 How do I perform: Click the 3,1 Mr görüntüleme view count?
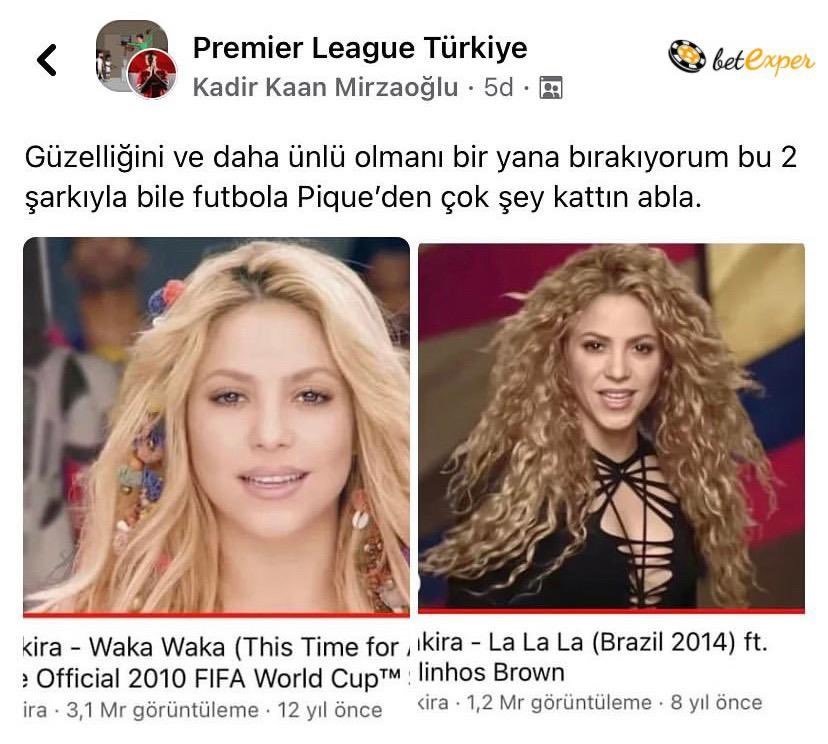(162, 711)
